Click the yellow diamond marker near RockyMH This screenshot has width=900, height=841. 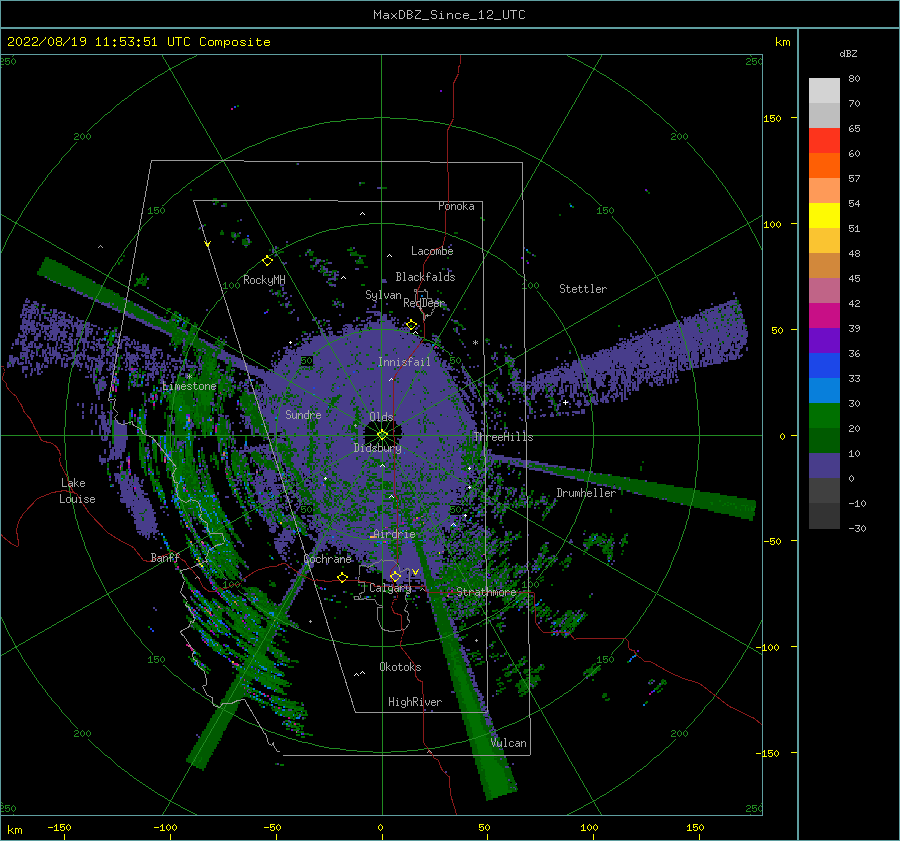point(267,261)
